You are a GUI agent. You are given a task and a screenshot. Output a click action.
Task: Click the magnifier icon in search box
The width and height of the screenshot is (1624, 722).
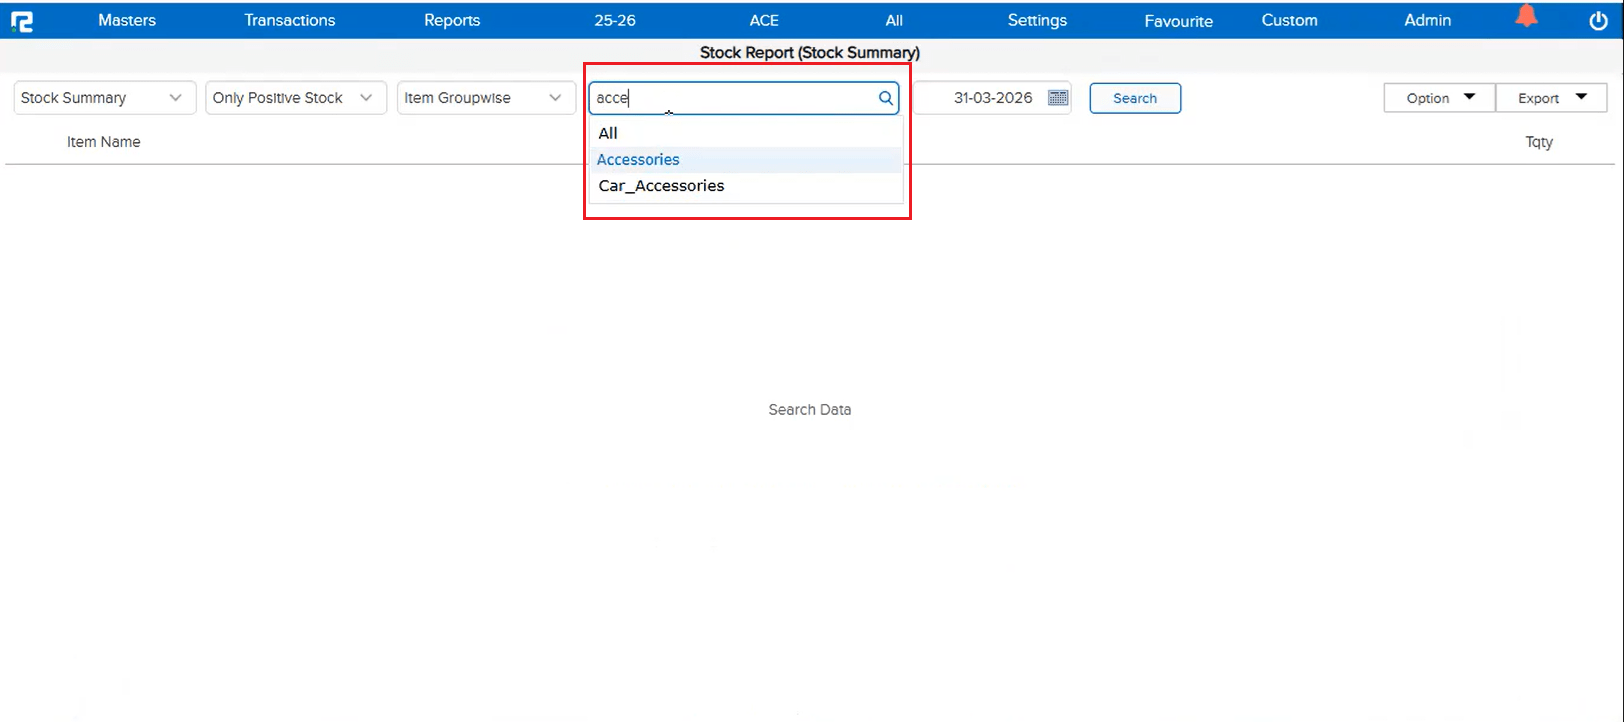click(885, 98)
